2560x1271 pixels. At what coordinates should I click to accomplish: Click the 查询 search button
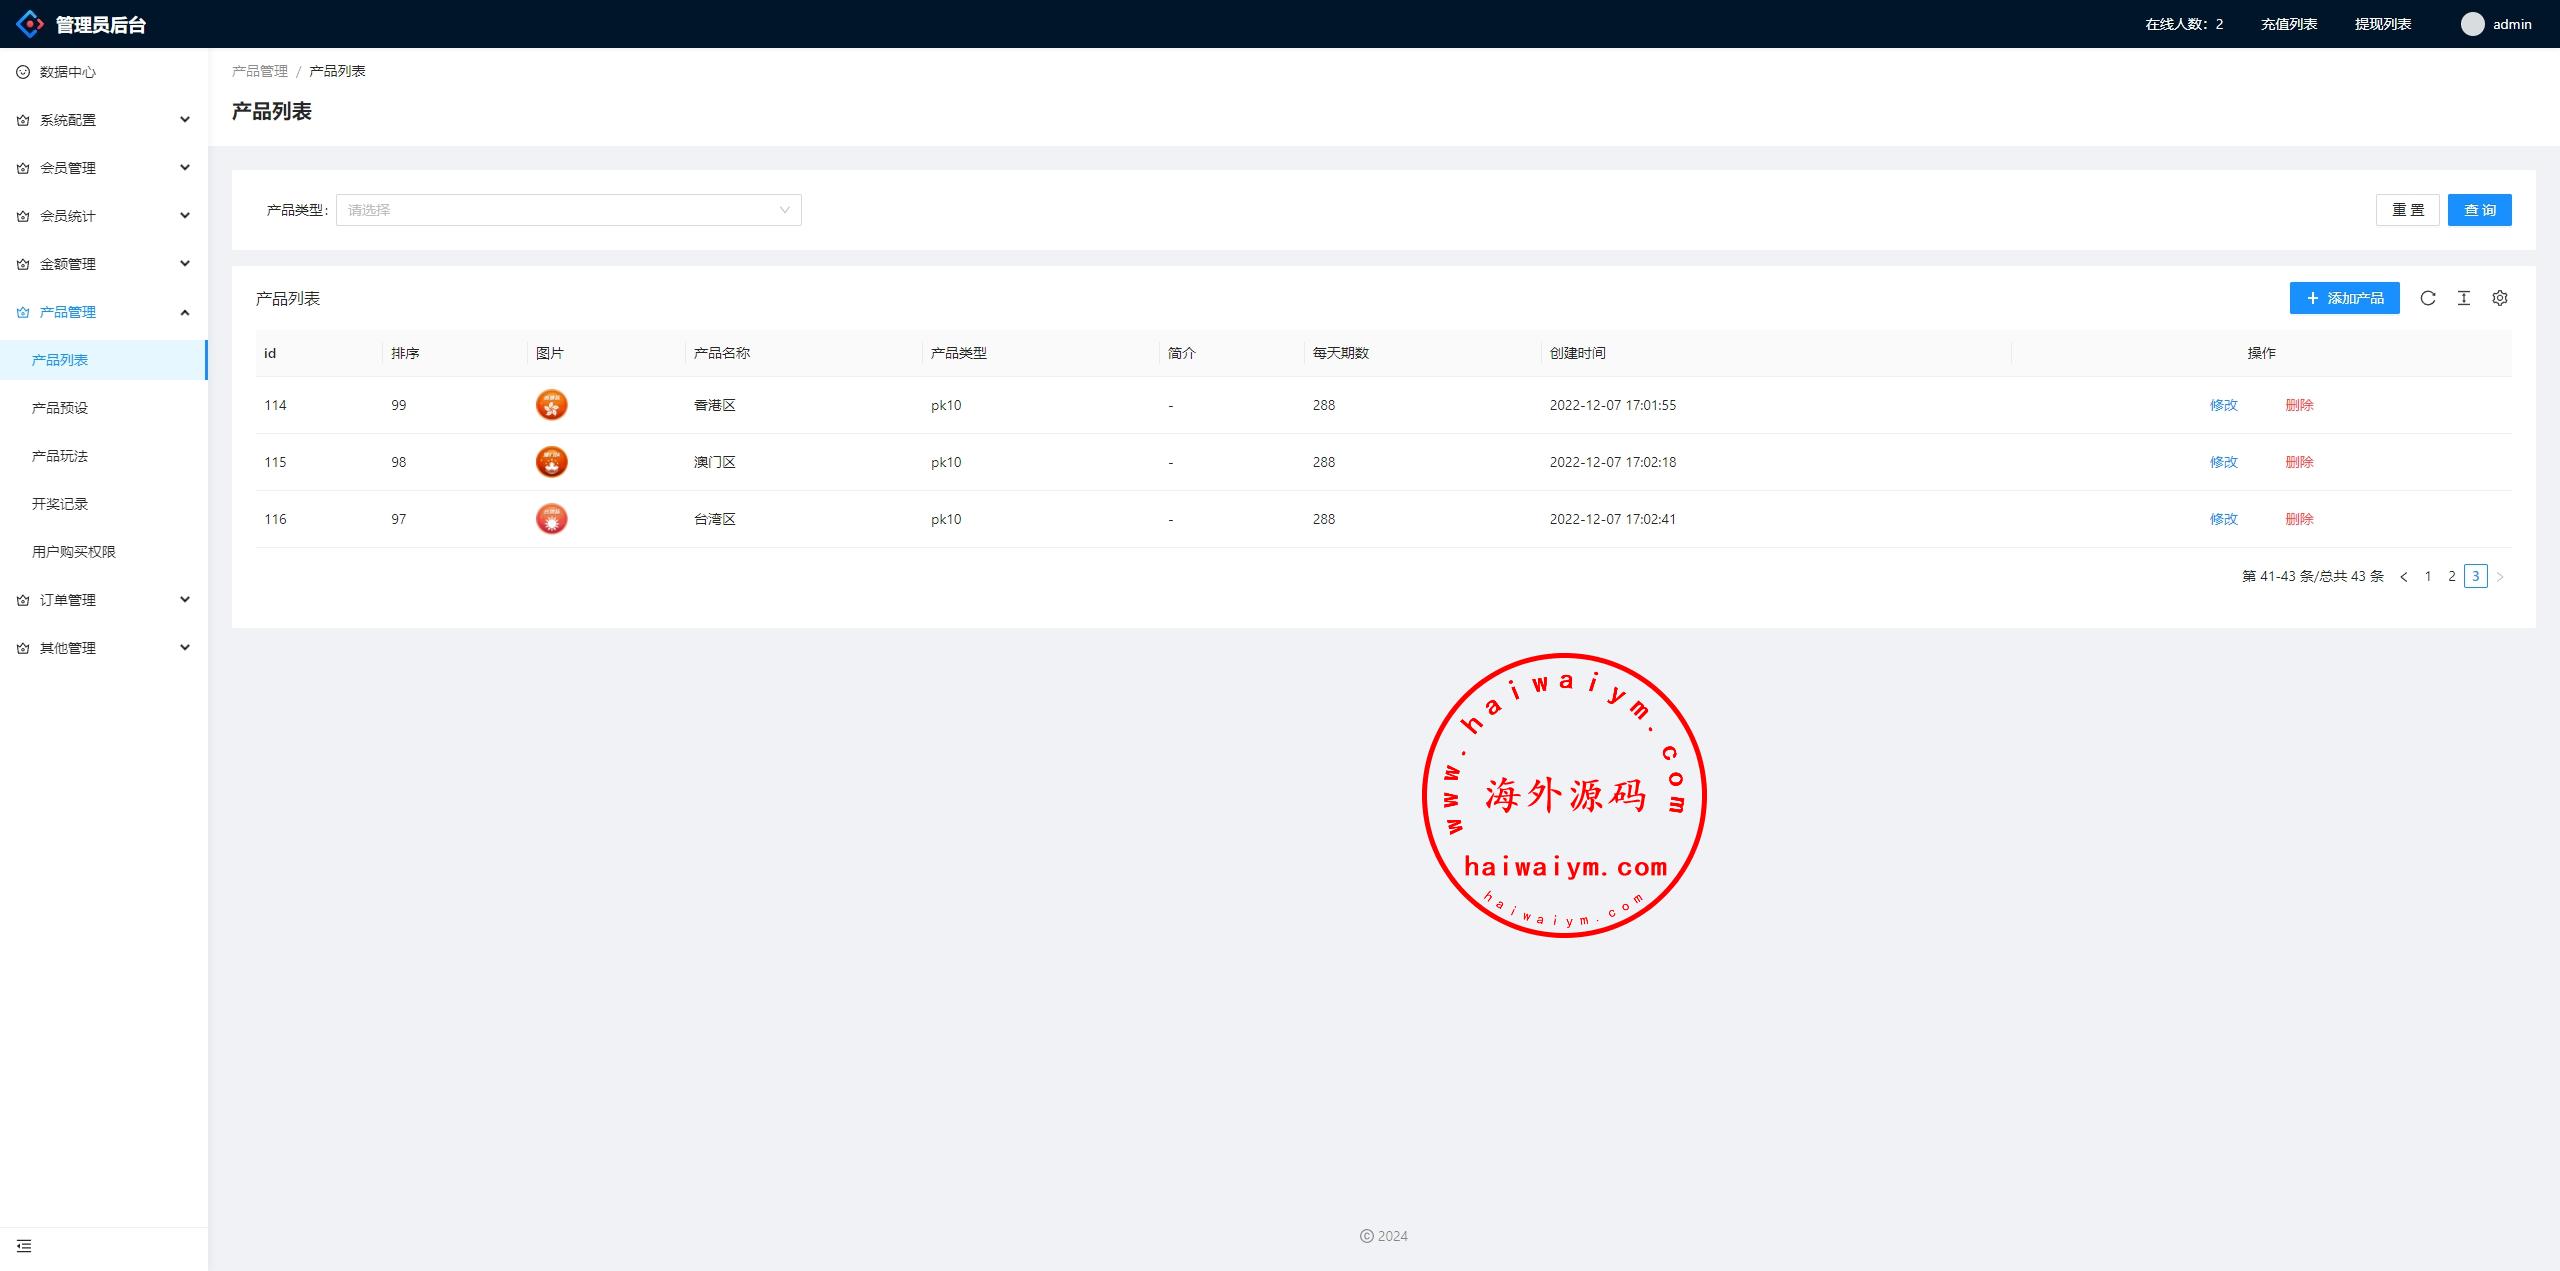(x=2479, y=210)
